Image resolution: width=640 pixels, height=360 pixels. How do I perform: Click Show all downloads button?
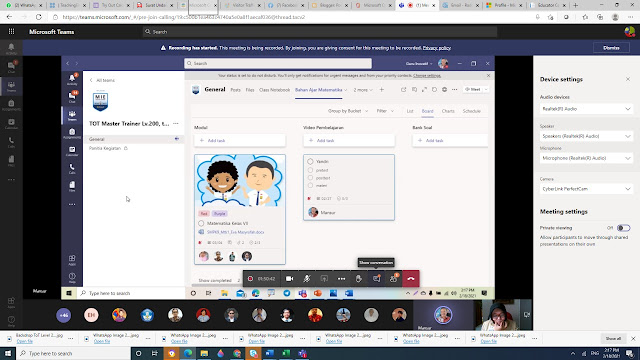pos(613,338)
